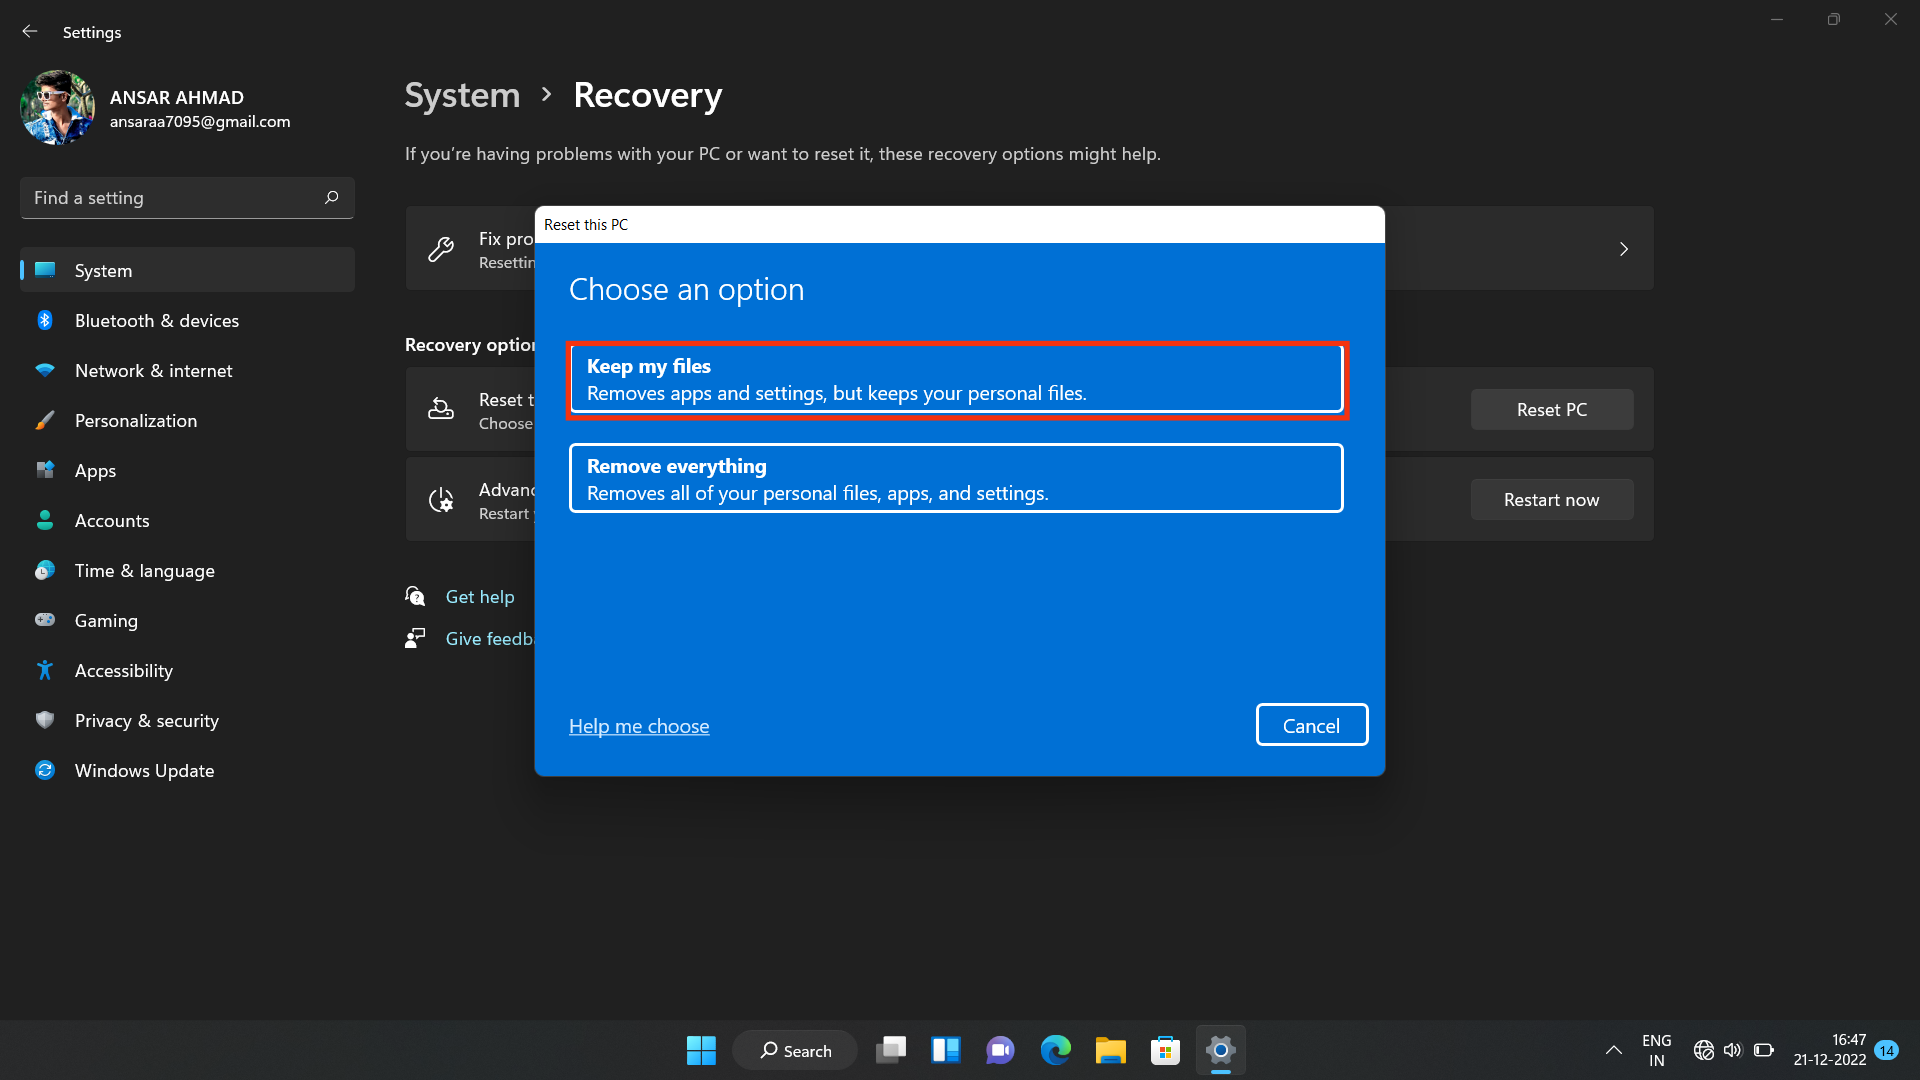Open Bluetooth & devices from the sidebar icon
The width and height of the screenshot is (1920, 1080).
[x=45, y=320]
